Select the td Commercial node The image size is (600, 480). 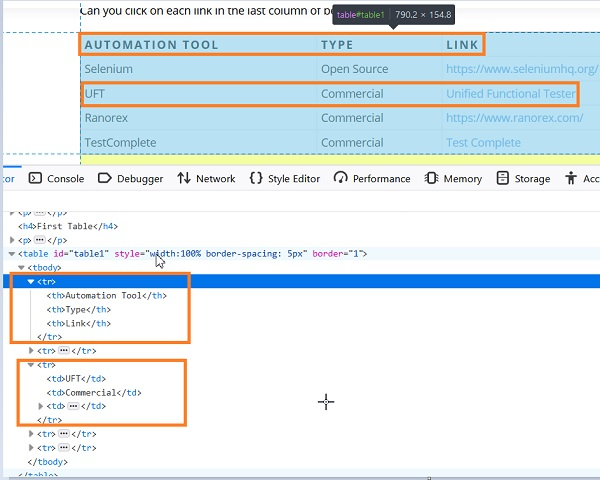(94, 393)
